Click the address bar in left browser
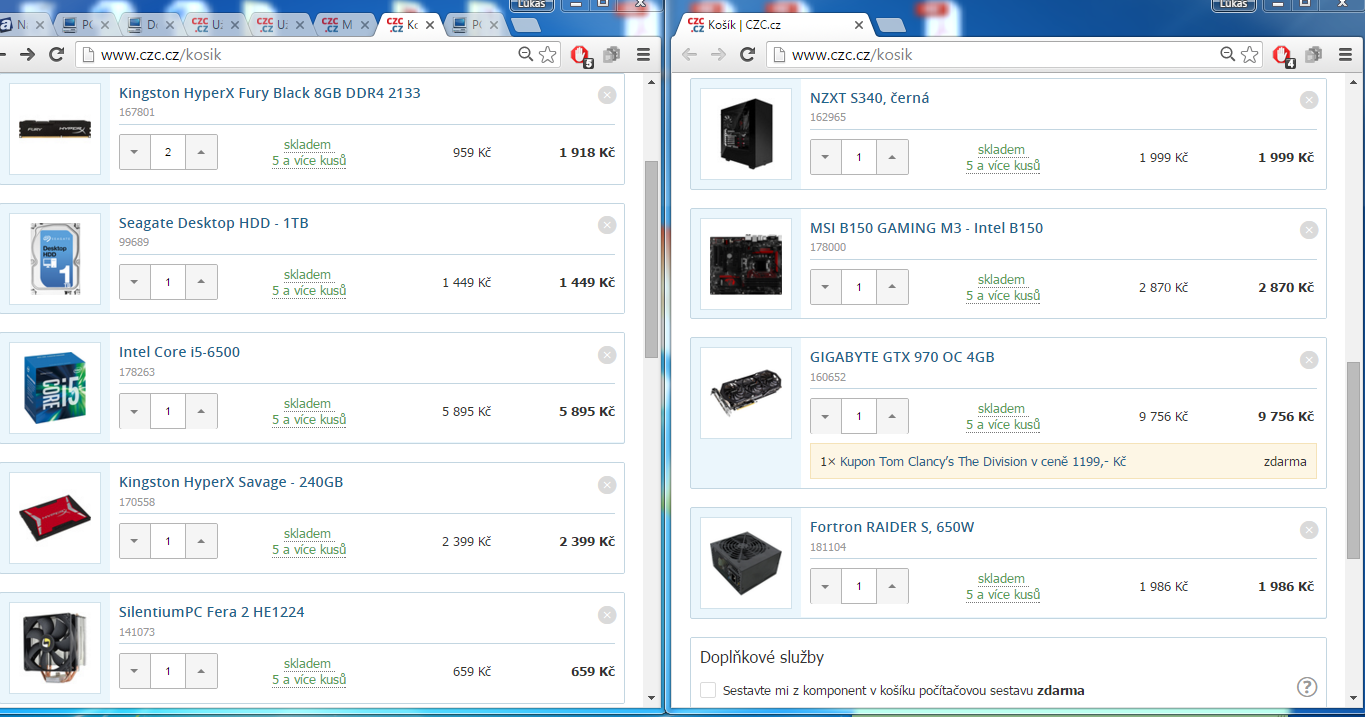Image resolution: width=1365 pixels, height=717 pixels. pyautogui.click(x=300, y=55)
